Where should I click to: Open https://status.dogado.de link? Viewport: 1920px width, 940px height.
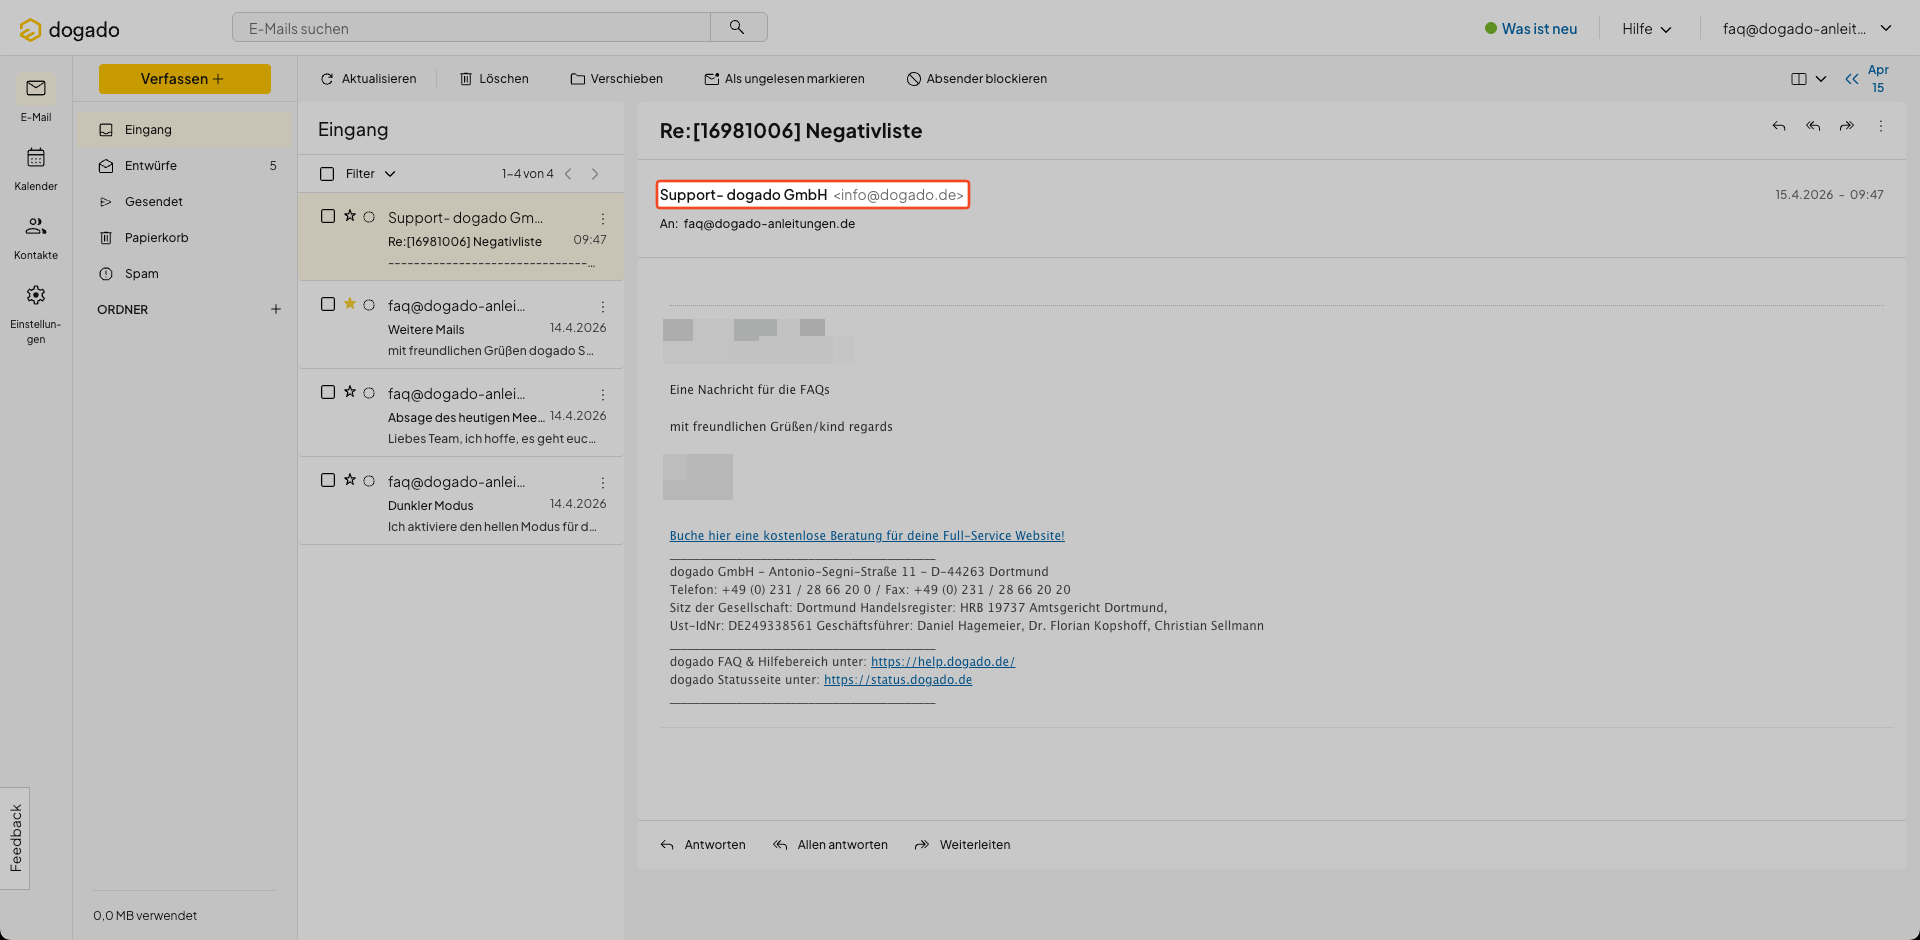pyautogui.click(x=898, y=680)
